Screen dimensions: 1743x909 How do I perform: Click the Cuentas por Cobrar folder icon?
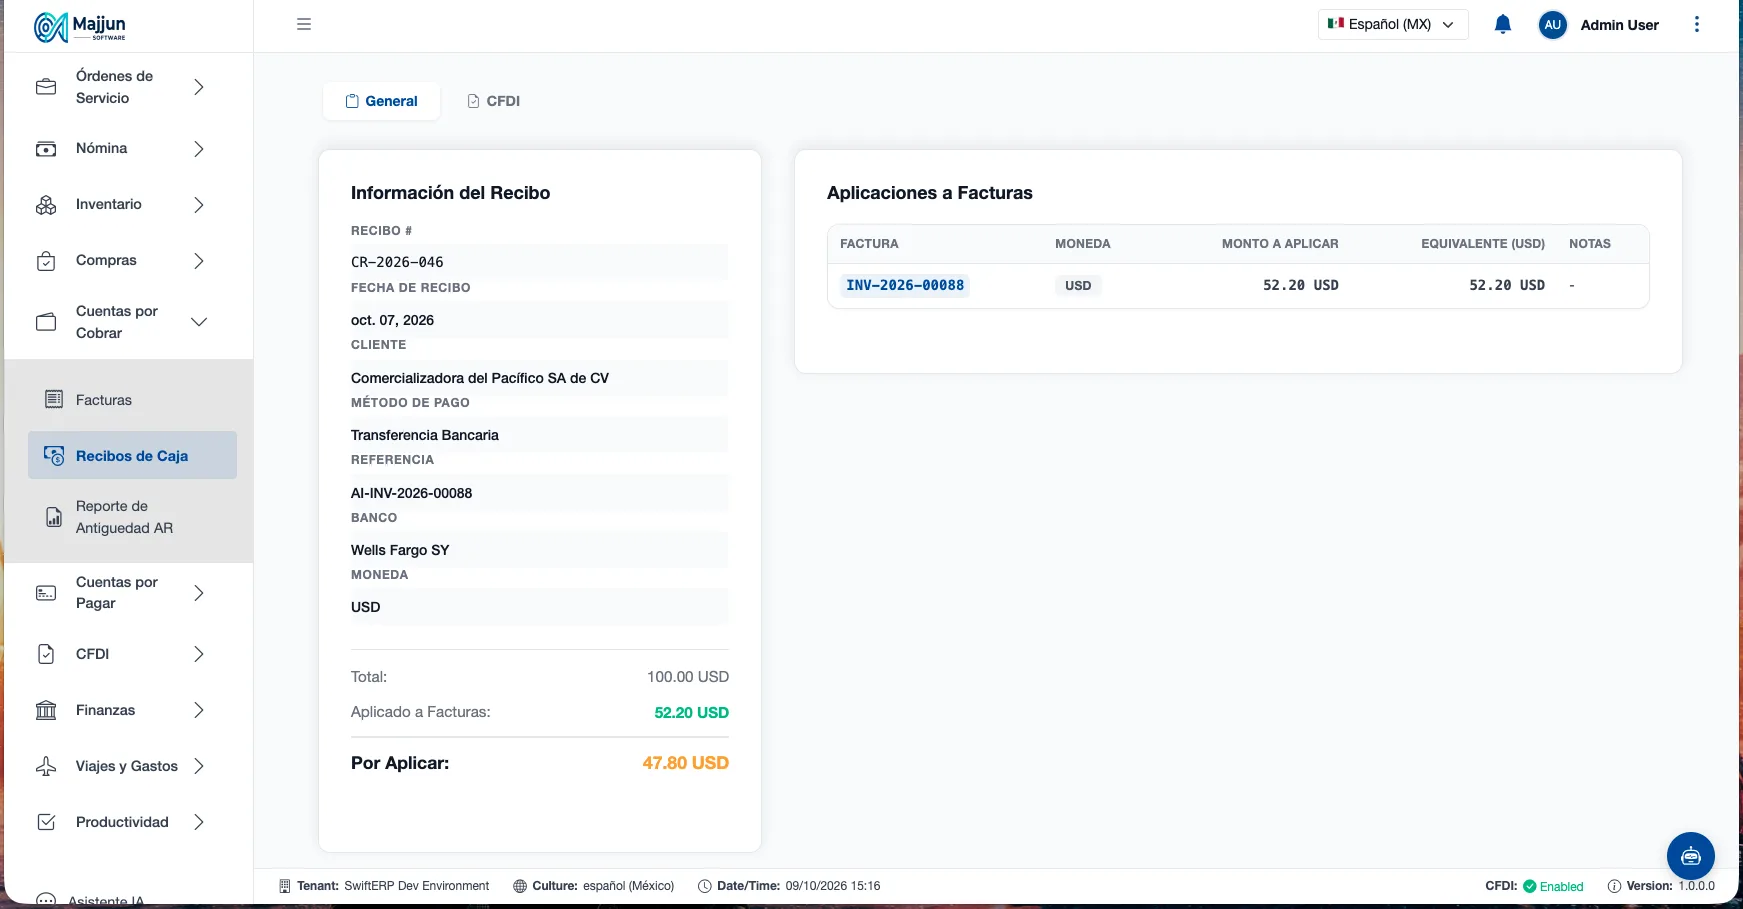[x=46, y=322]
